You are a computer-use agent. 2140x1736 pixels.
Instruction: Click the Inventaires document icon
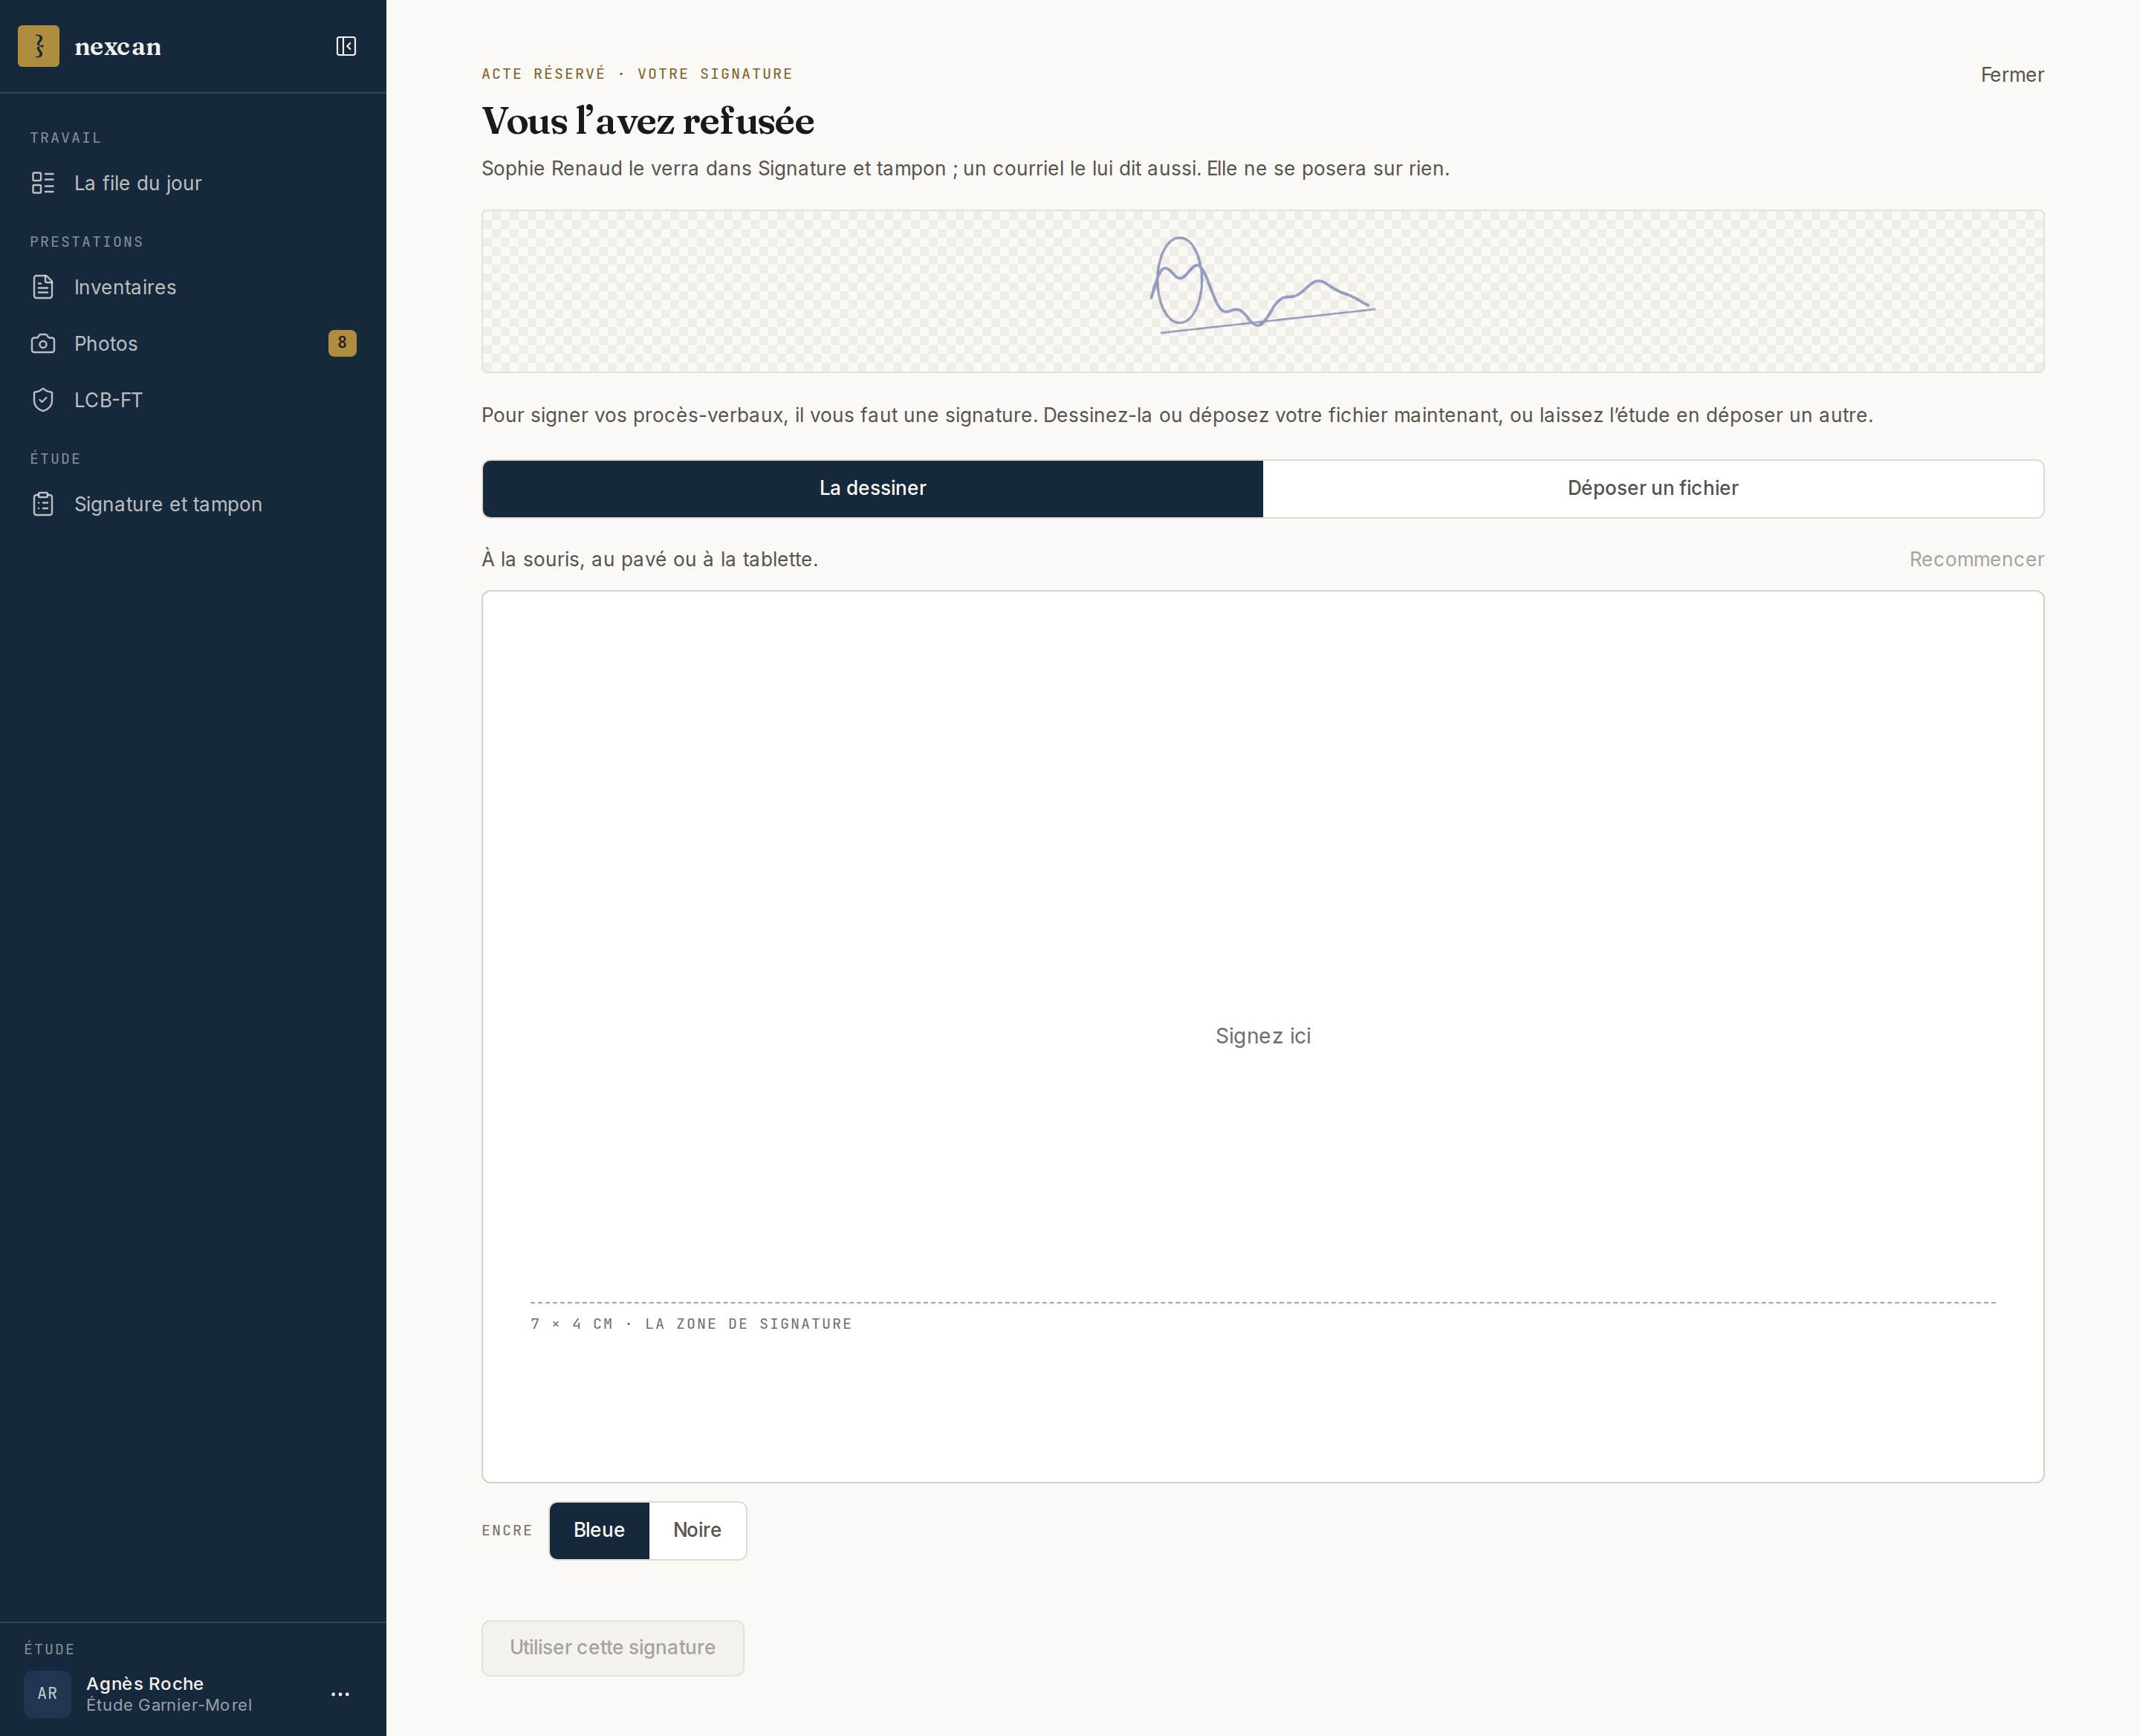coord(43,287)
